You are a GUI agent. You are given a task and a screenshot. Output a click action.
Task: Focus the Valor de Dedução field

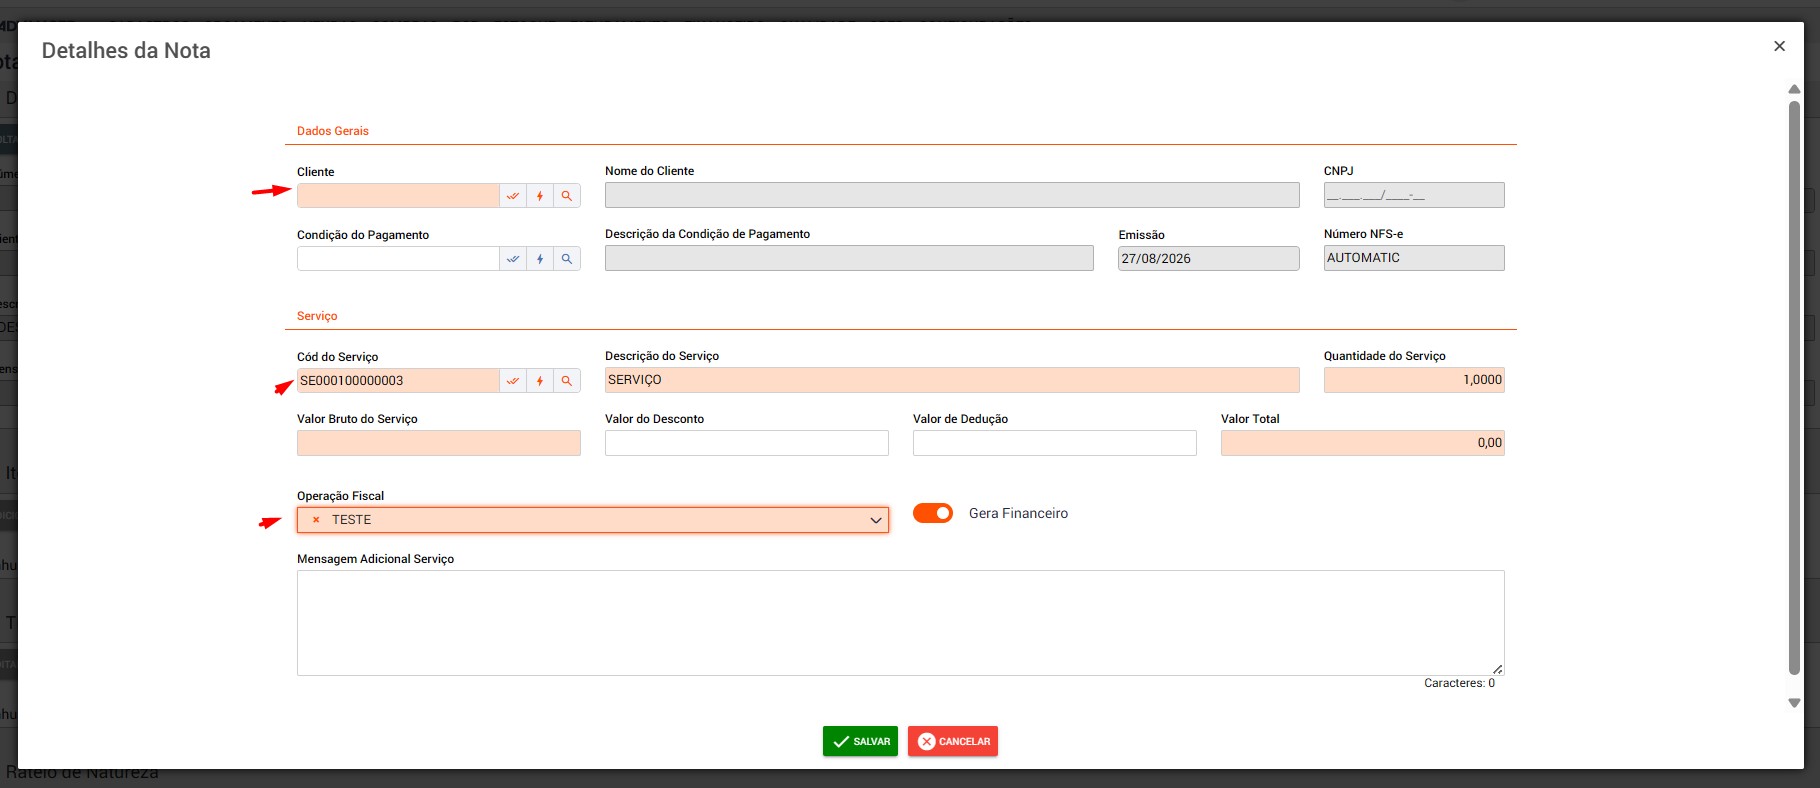[1055, 443]
